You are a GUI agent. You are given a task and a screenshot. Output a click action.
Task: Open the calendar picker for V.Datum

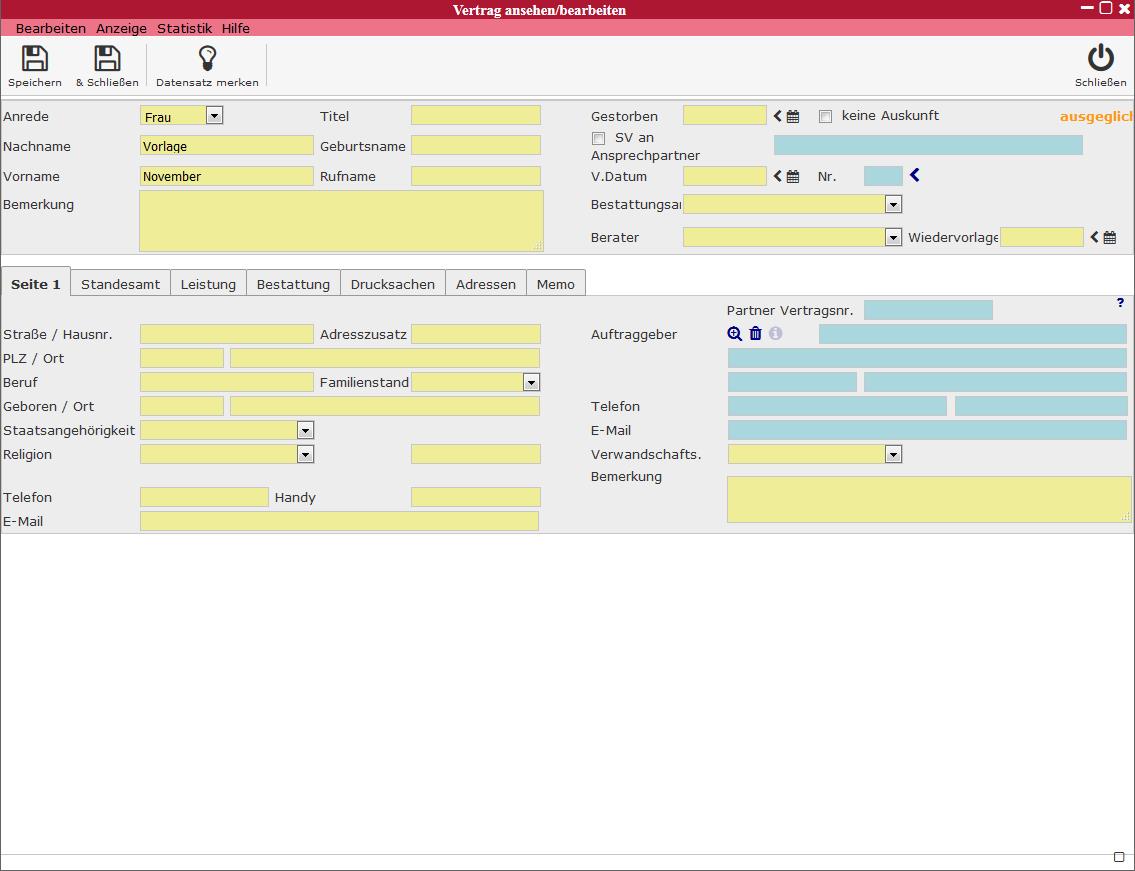click(793, 177)
